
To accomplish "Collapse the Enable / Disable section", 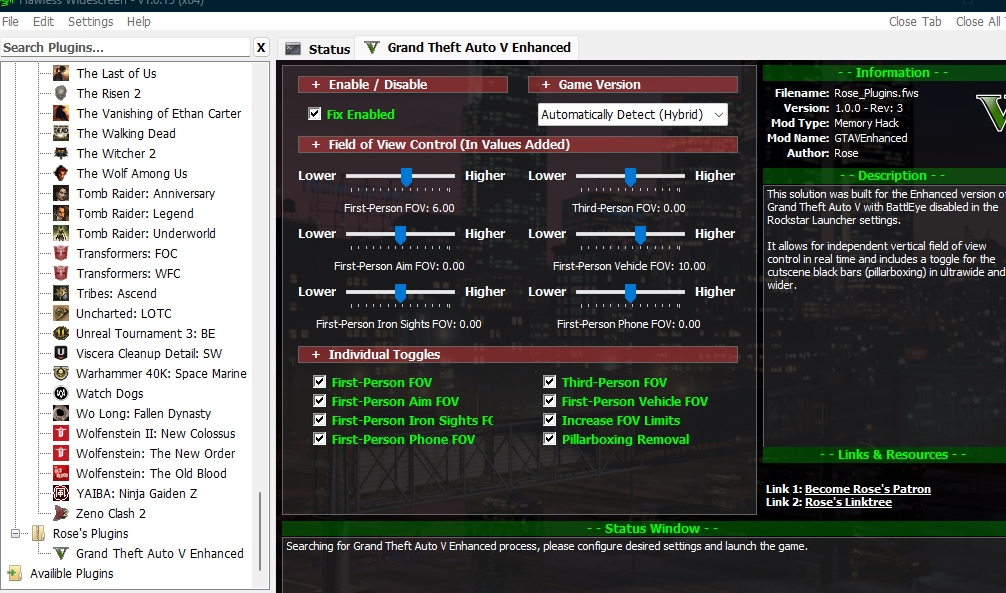I will 402,84.
